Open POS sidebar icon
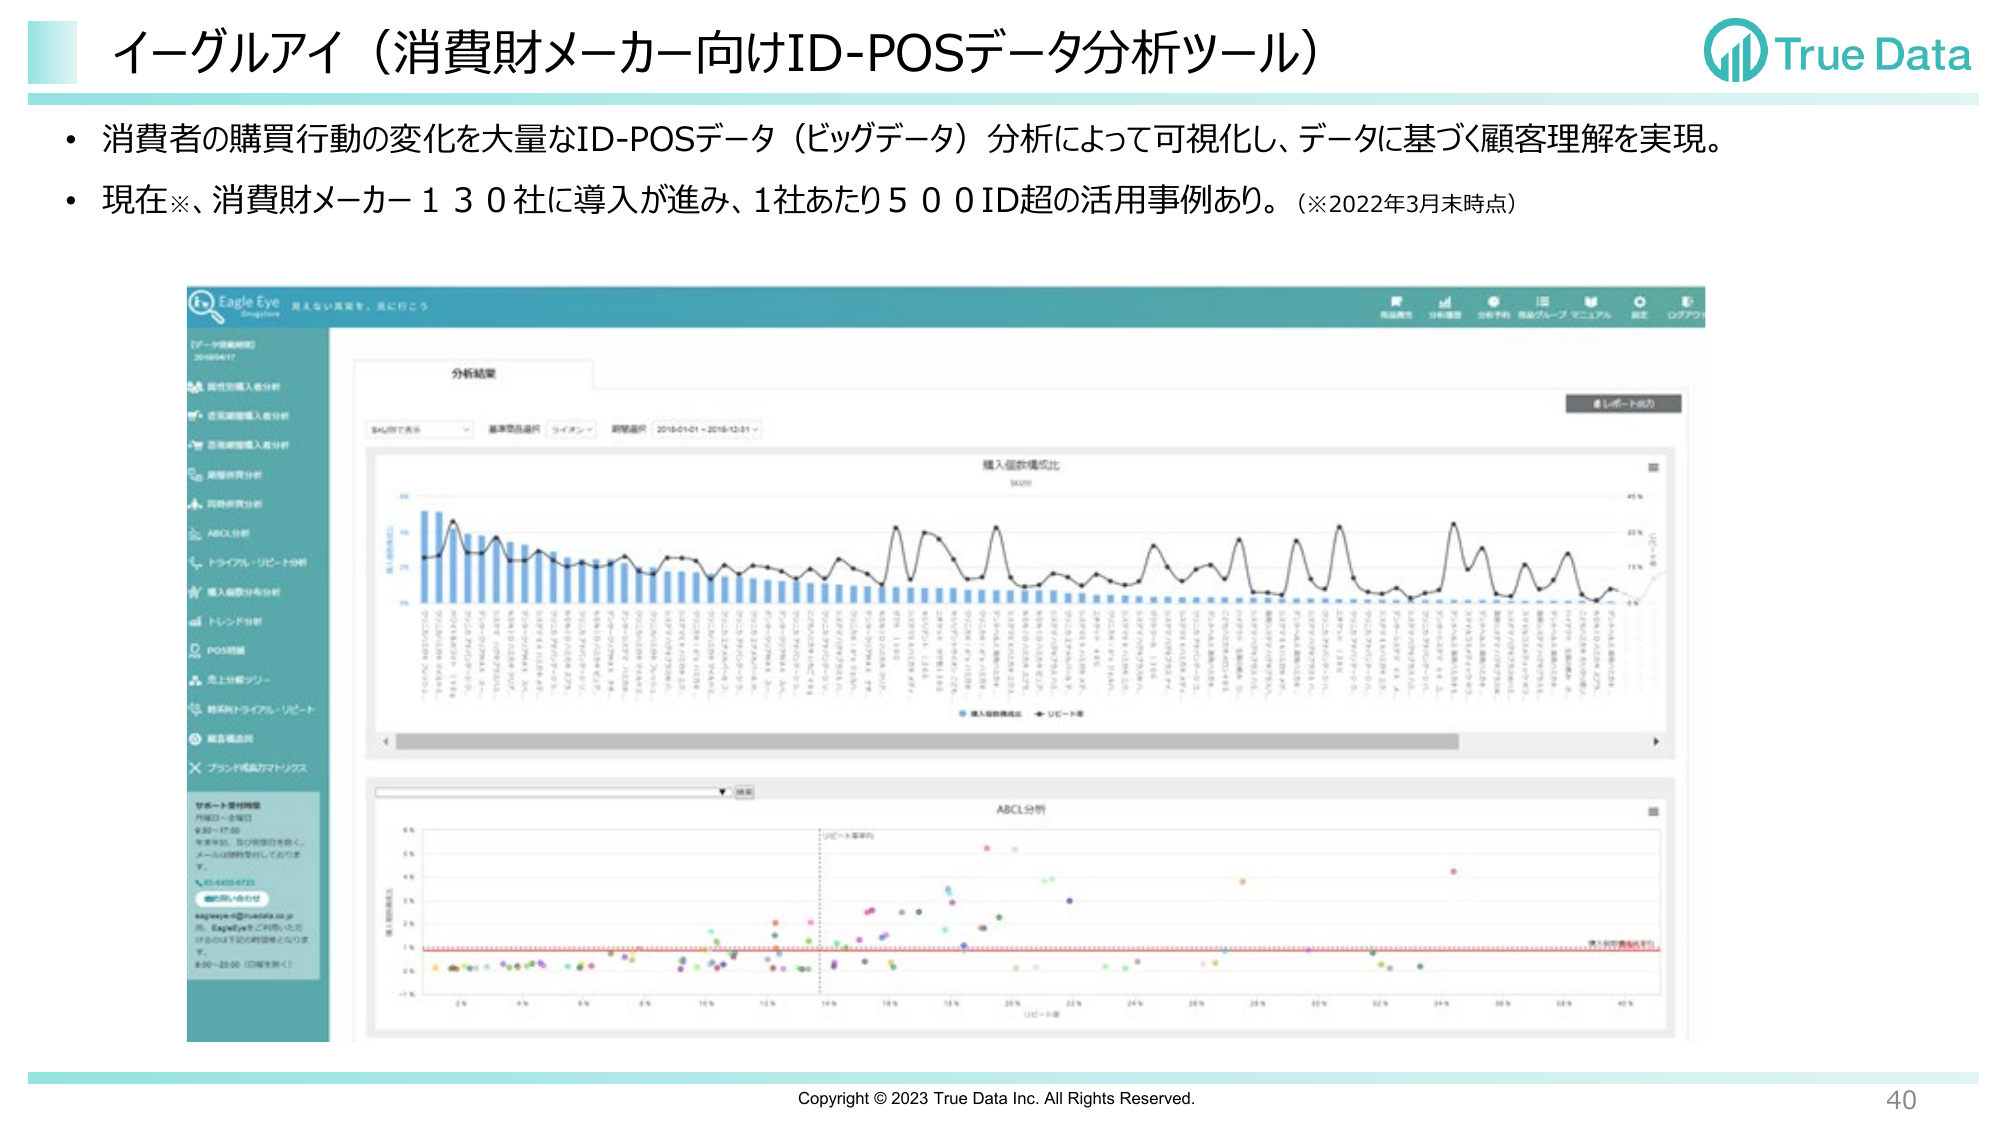 click(195, 651)
